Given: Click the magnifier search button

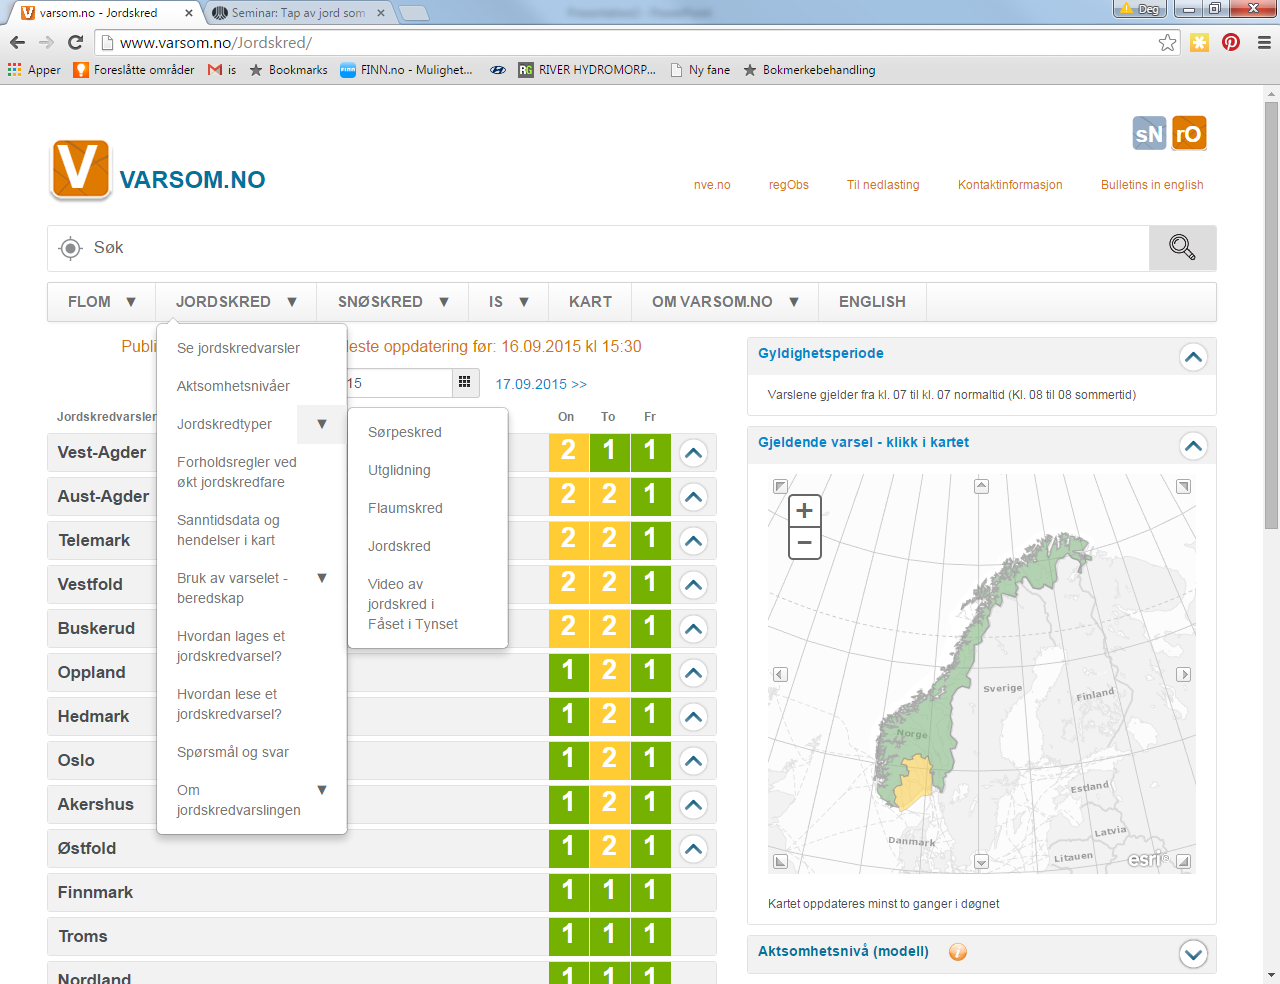Looking at the screenshot, I should (1182, 247).
